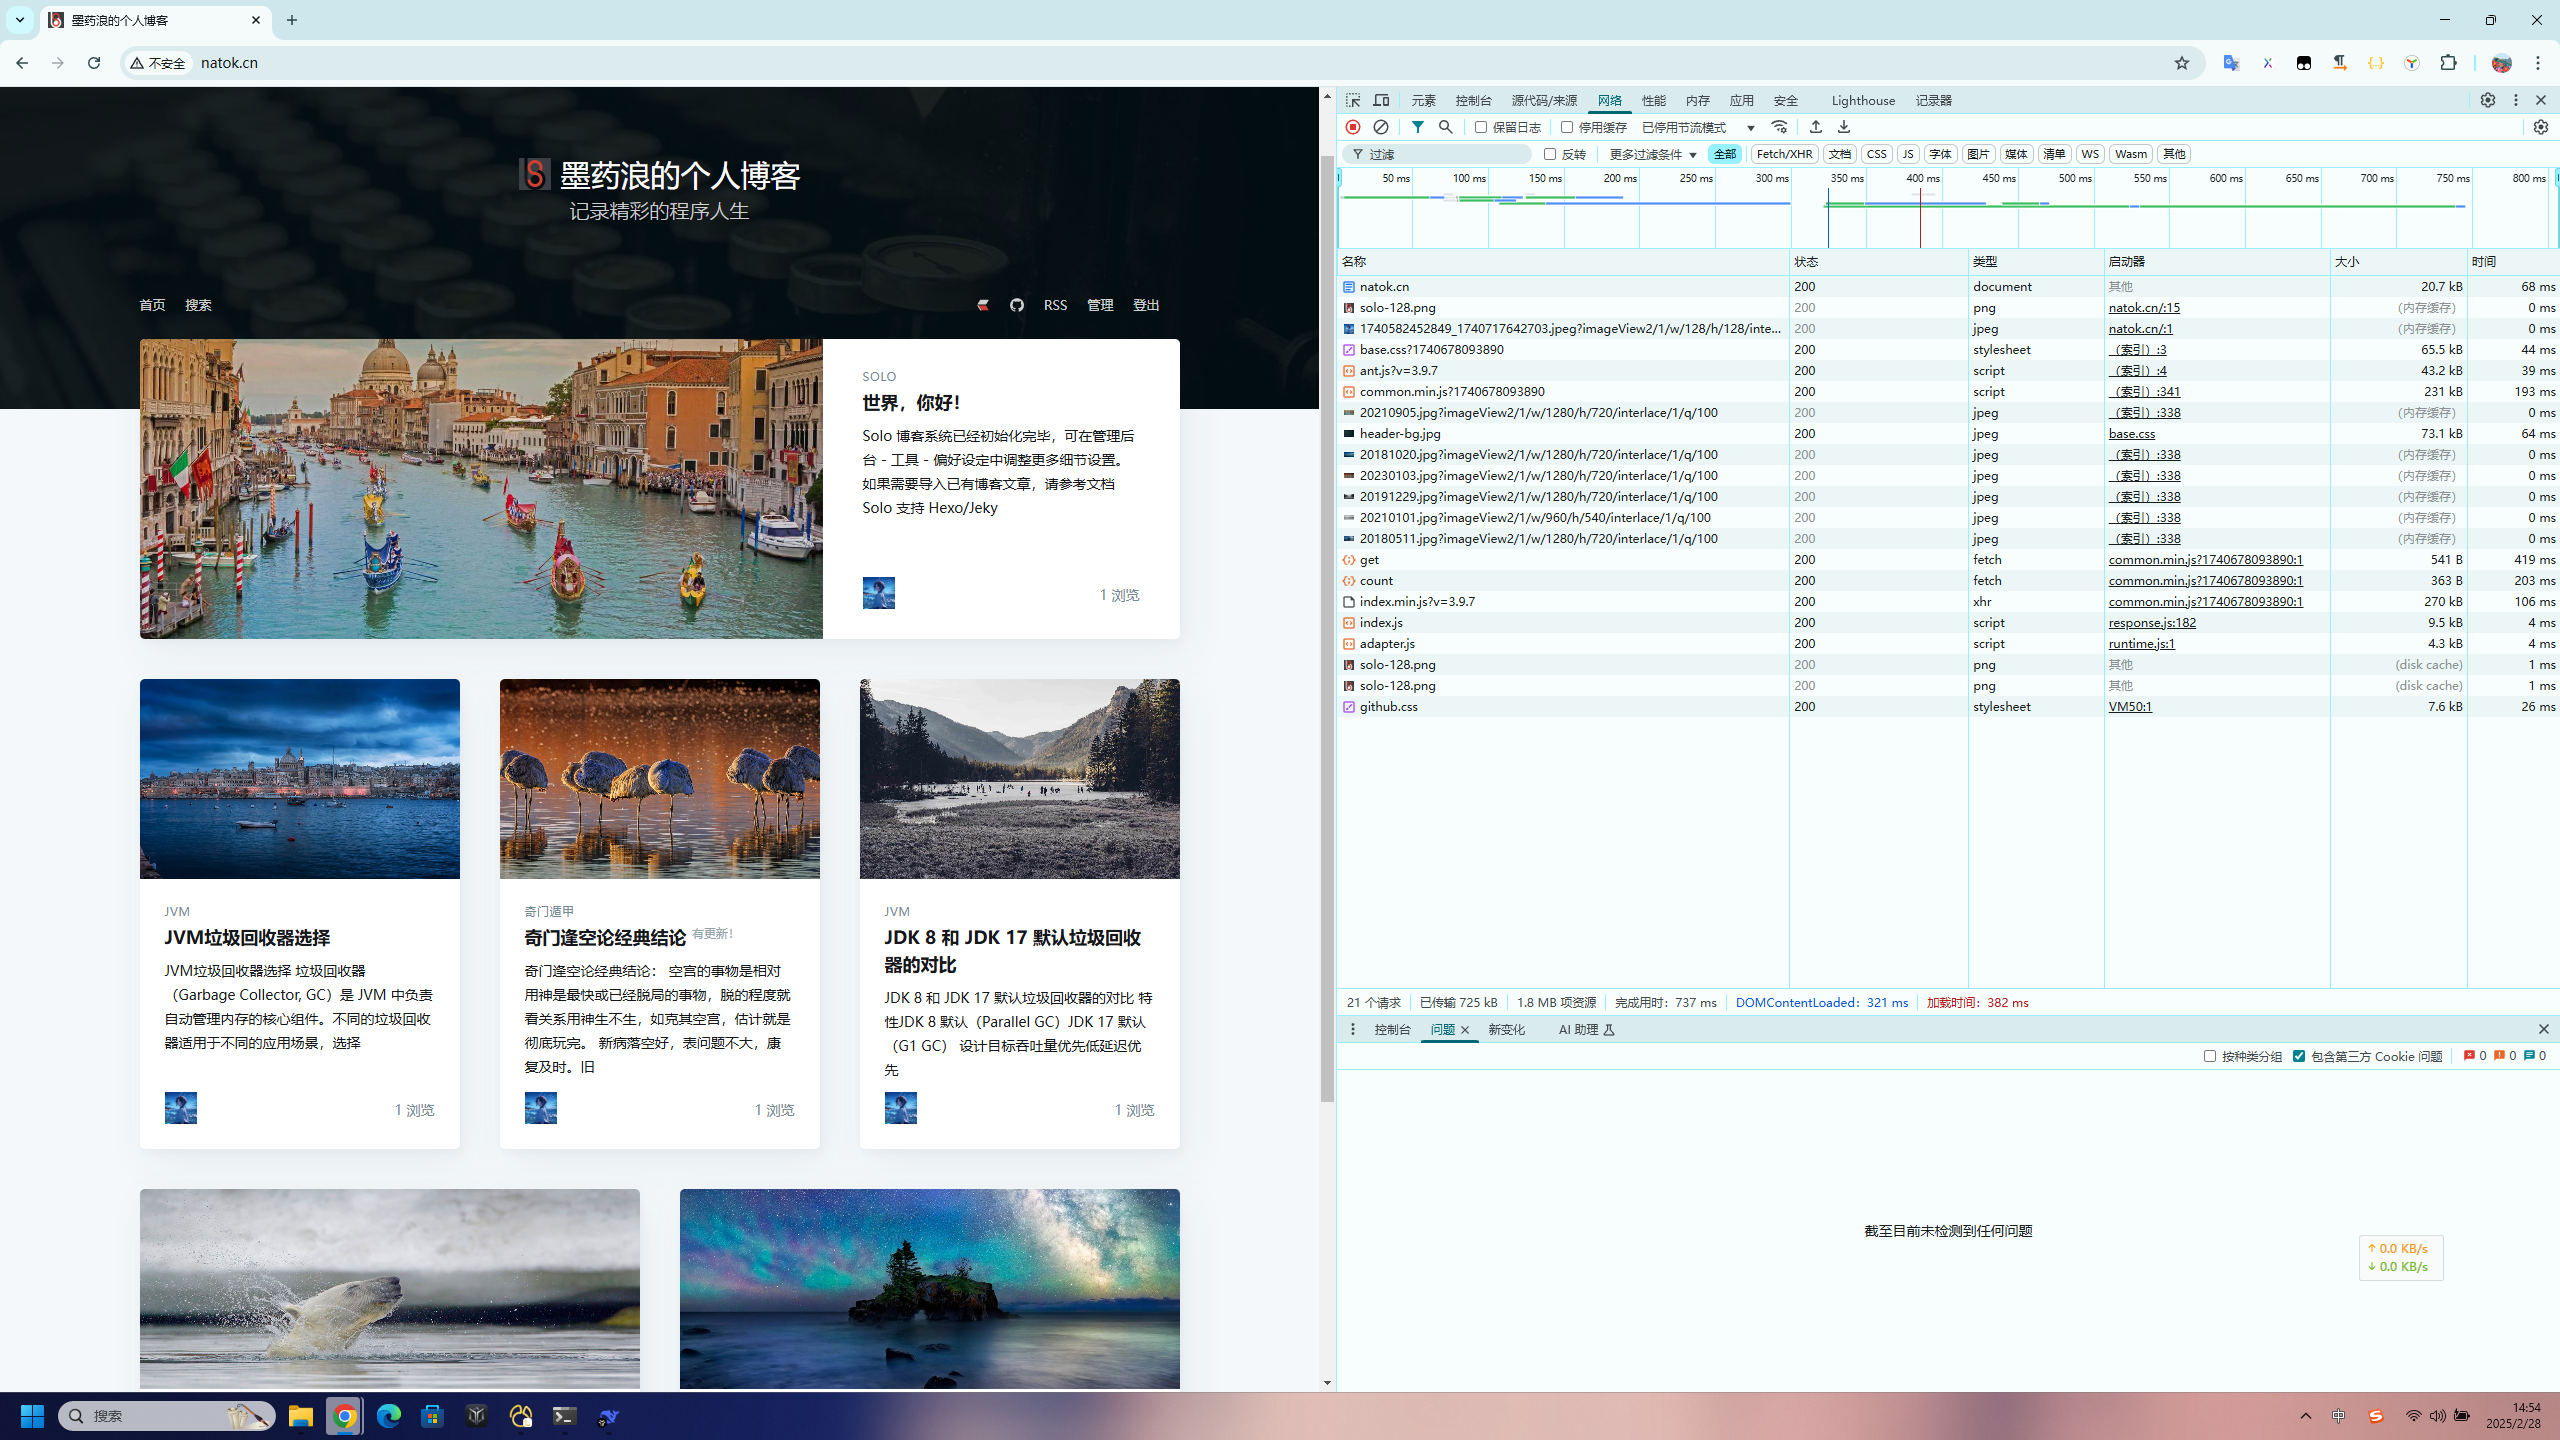Clear the network log
This screenshot has width=2560, height=1440.
1381,127
